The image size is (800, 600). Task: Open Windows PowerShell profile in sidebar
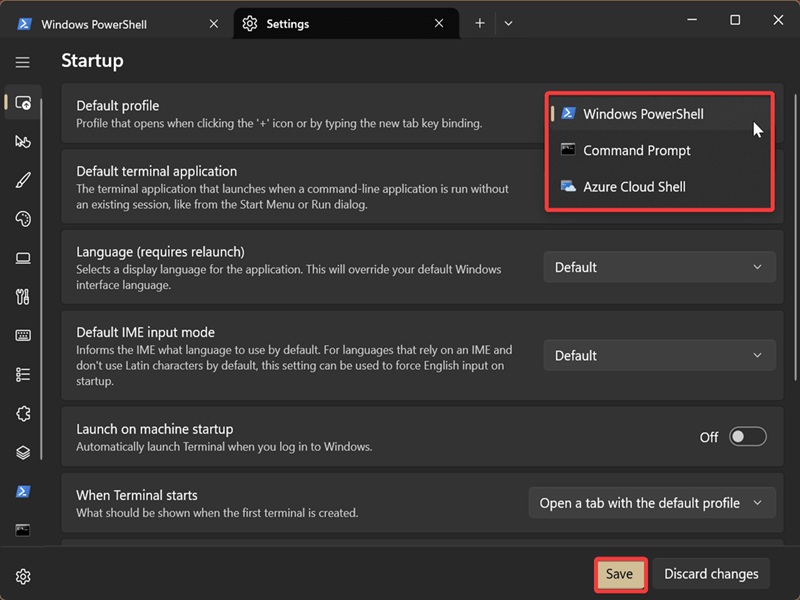tap(23, 491)
